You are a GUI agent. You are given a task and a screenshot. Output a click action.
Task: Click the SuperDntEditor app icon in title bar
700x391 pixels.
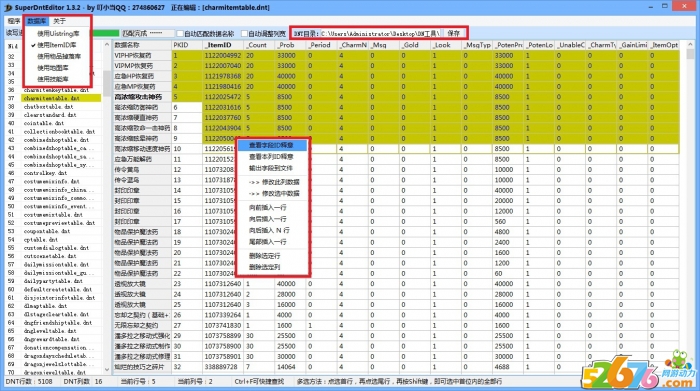(x=8, y=8)
